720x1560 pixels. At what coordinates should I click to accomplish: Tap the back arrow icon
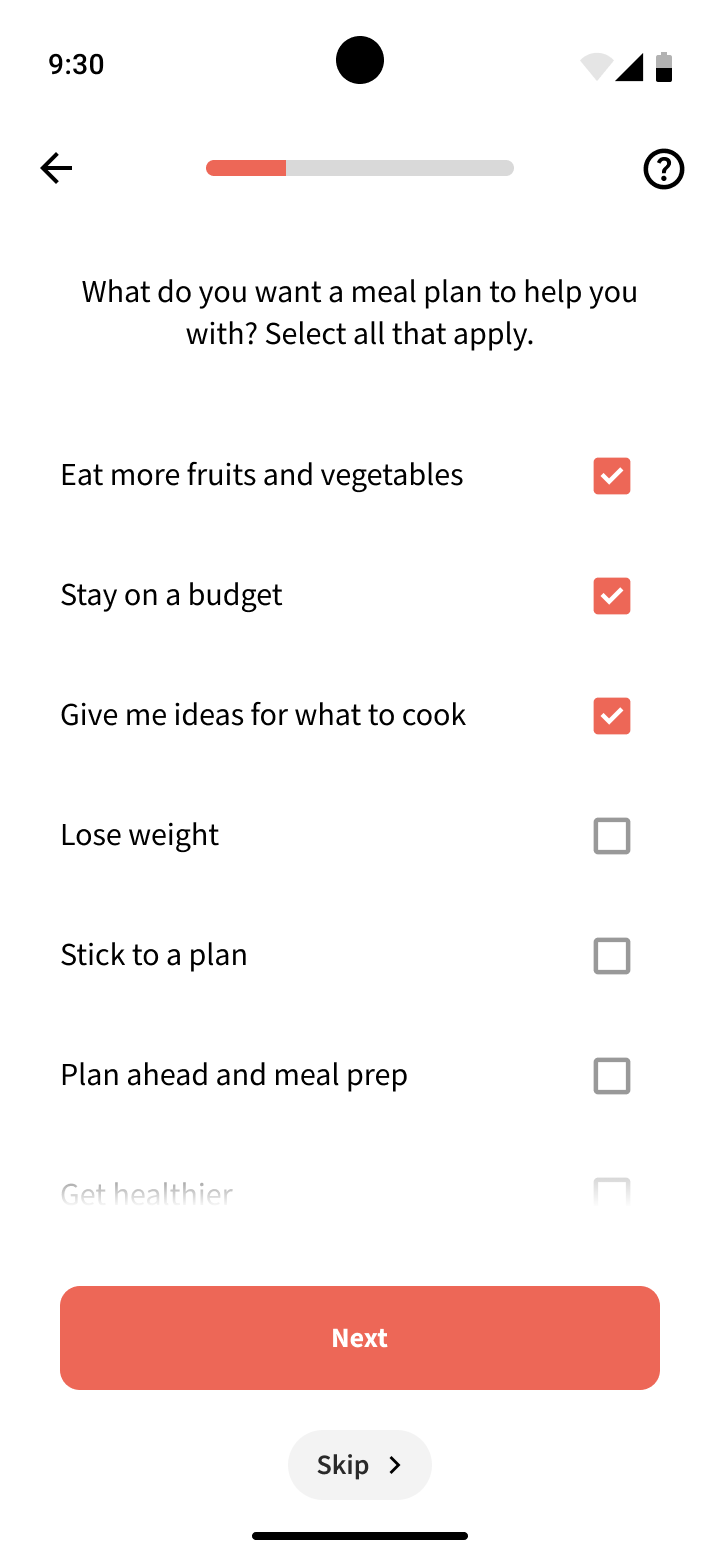(x=56, y=168)
